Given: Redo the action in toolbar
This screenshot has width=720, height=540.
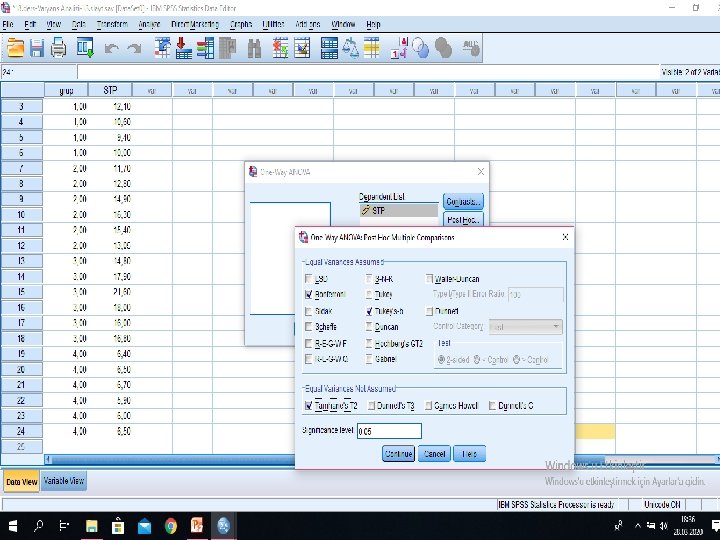Looking at the screenshot, I should click(134, 48).
